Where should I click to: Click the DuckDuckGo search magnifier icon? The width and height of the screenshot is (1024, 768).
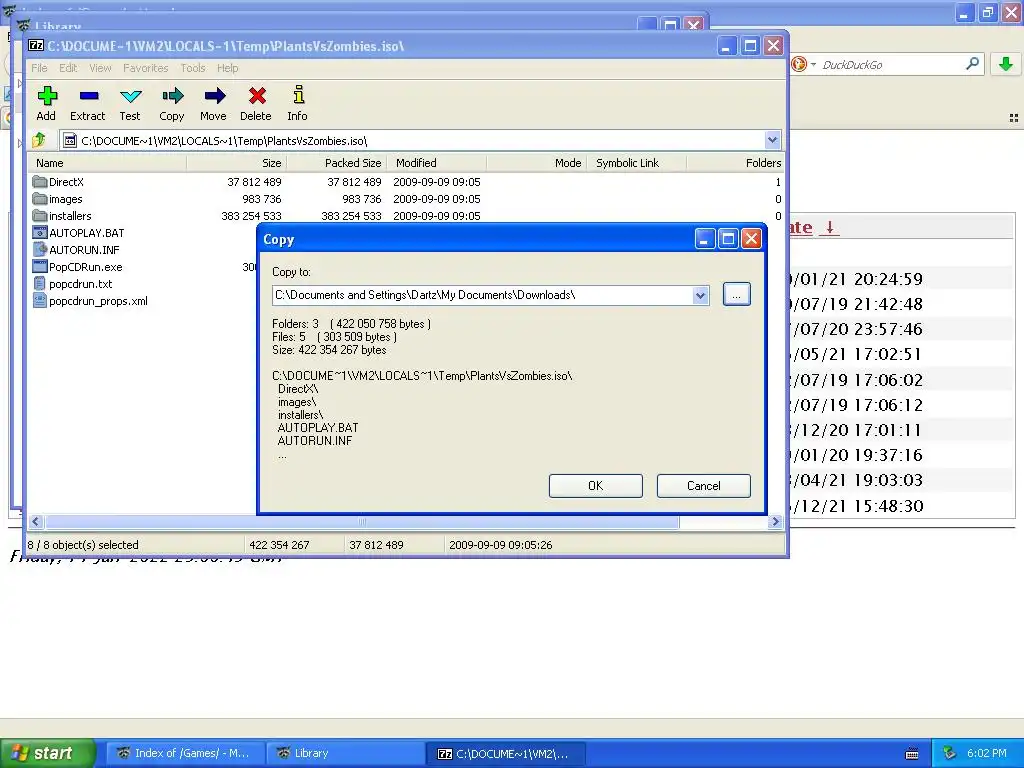(x=972, y=64)
